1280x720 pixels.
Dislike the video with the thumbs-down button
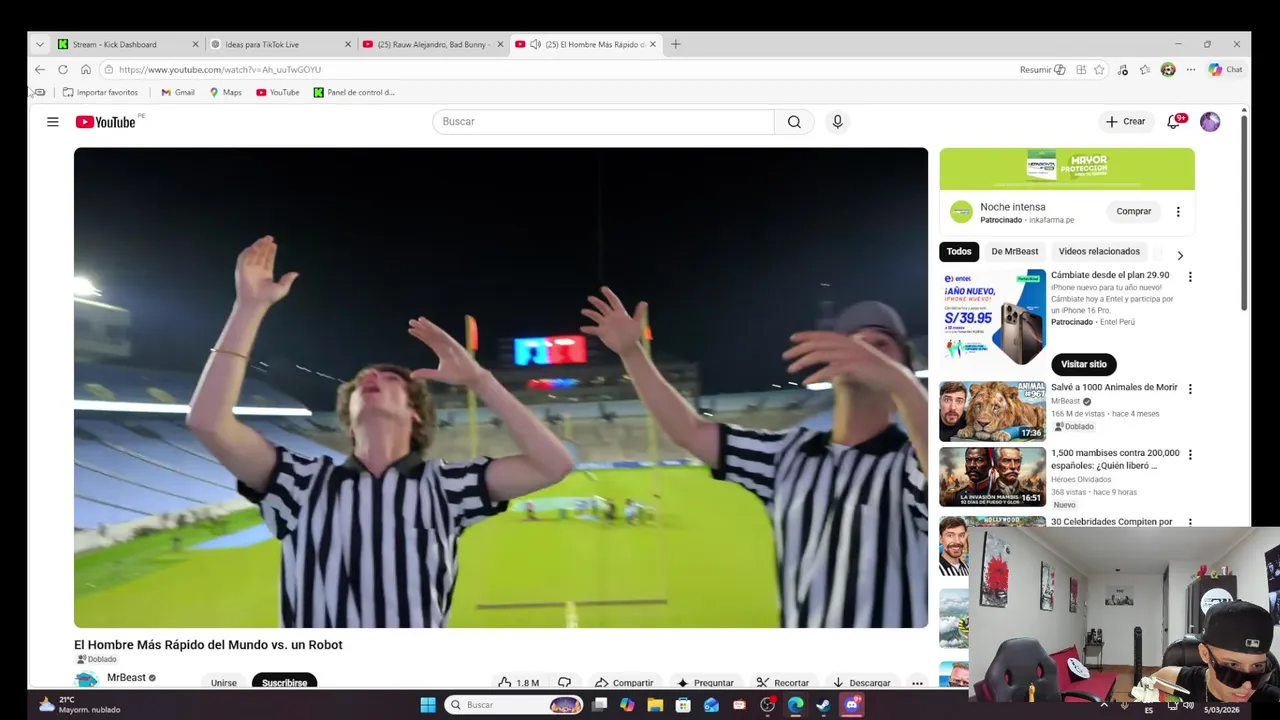click(564, 683)
